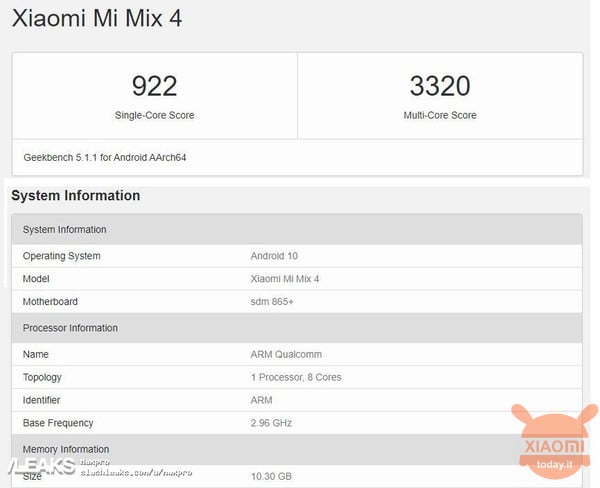This screenshot has width=600, height=488.
Task: Select the ARM identifier value
Action: pos(261,400)
